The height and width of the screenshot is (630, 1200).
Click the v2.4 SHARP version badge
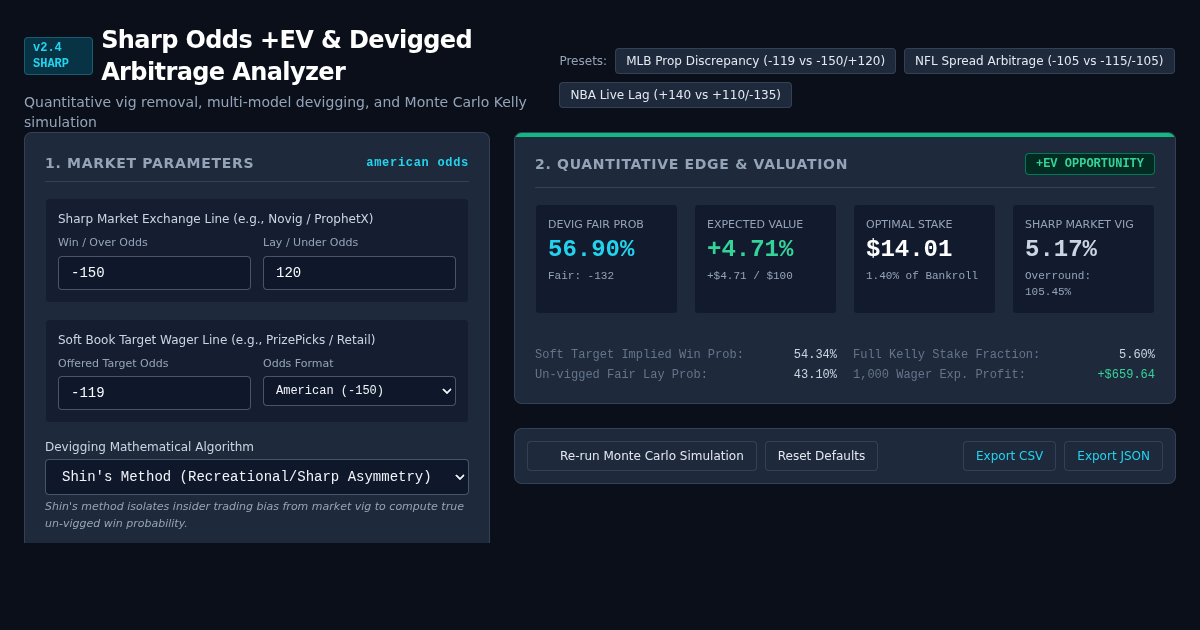58,56
